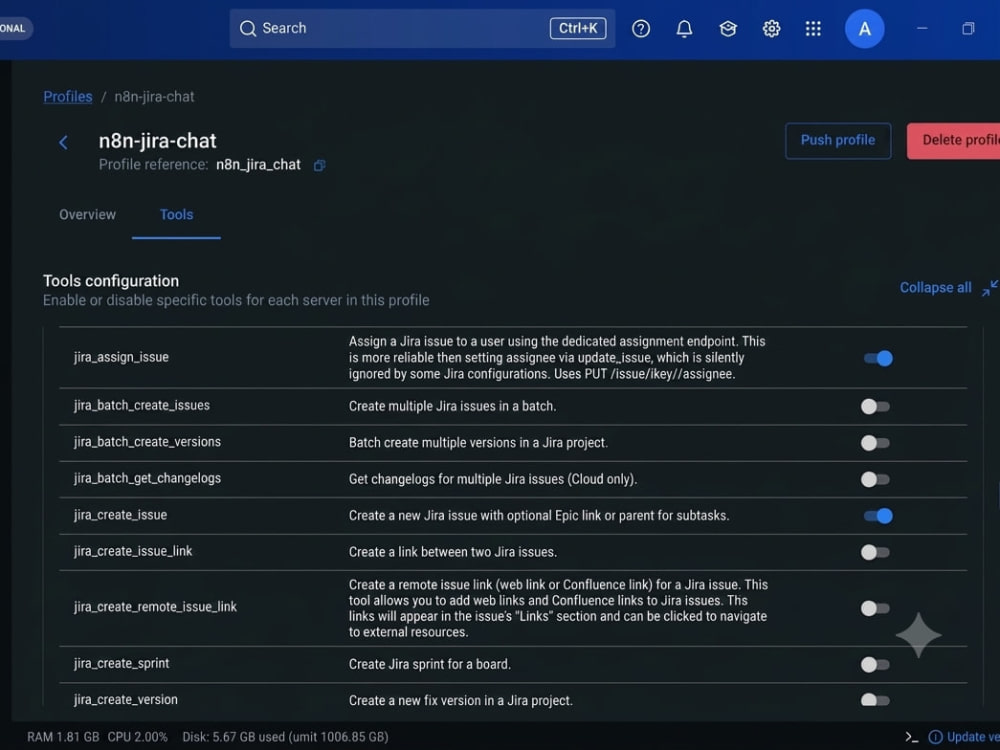
Task: Click 'Create multiple Jira issues in a batch.' description
Action: [x=452, y=406]
